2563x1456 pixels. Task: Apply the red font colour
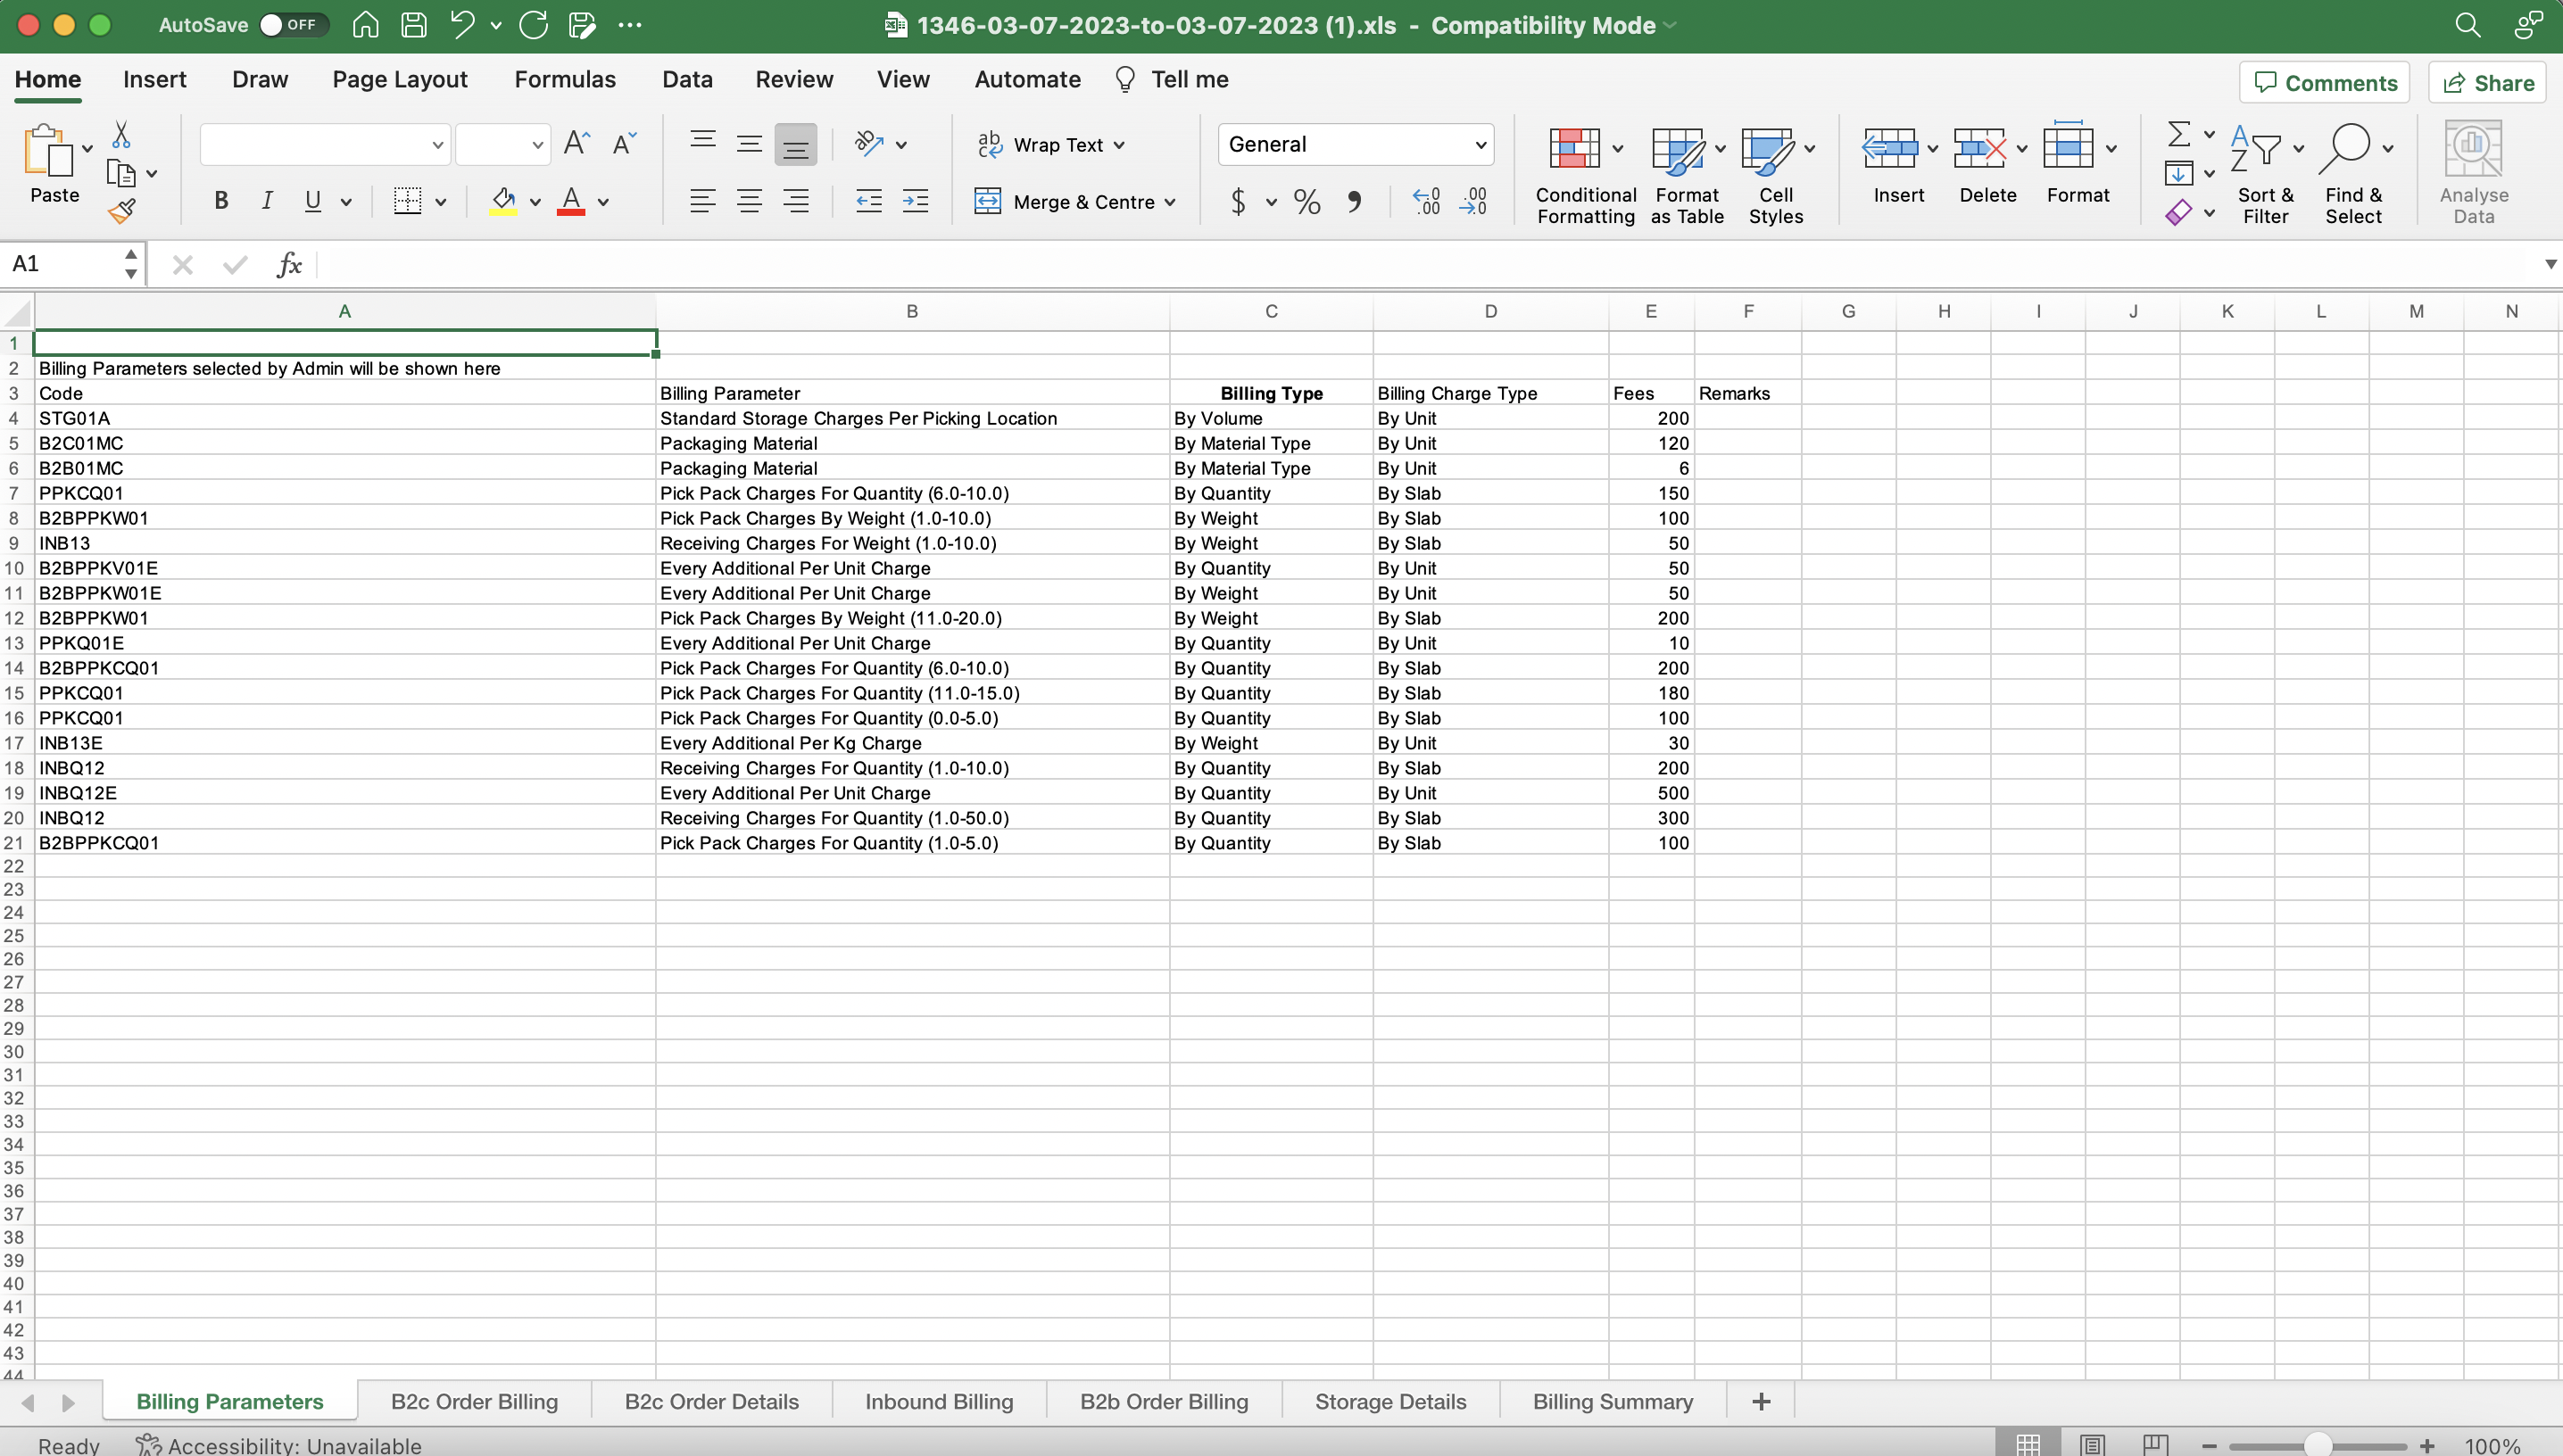[x=571, y=201]
